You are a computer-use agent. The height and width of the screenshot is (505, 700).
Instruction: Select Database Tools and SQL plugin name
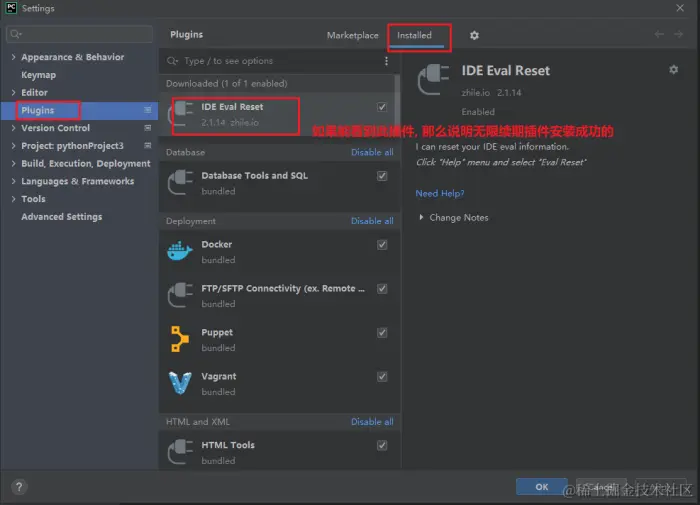(254, 175)
